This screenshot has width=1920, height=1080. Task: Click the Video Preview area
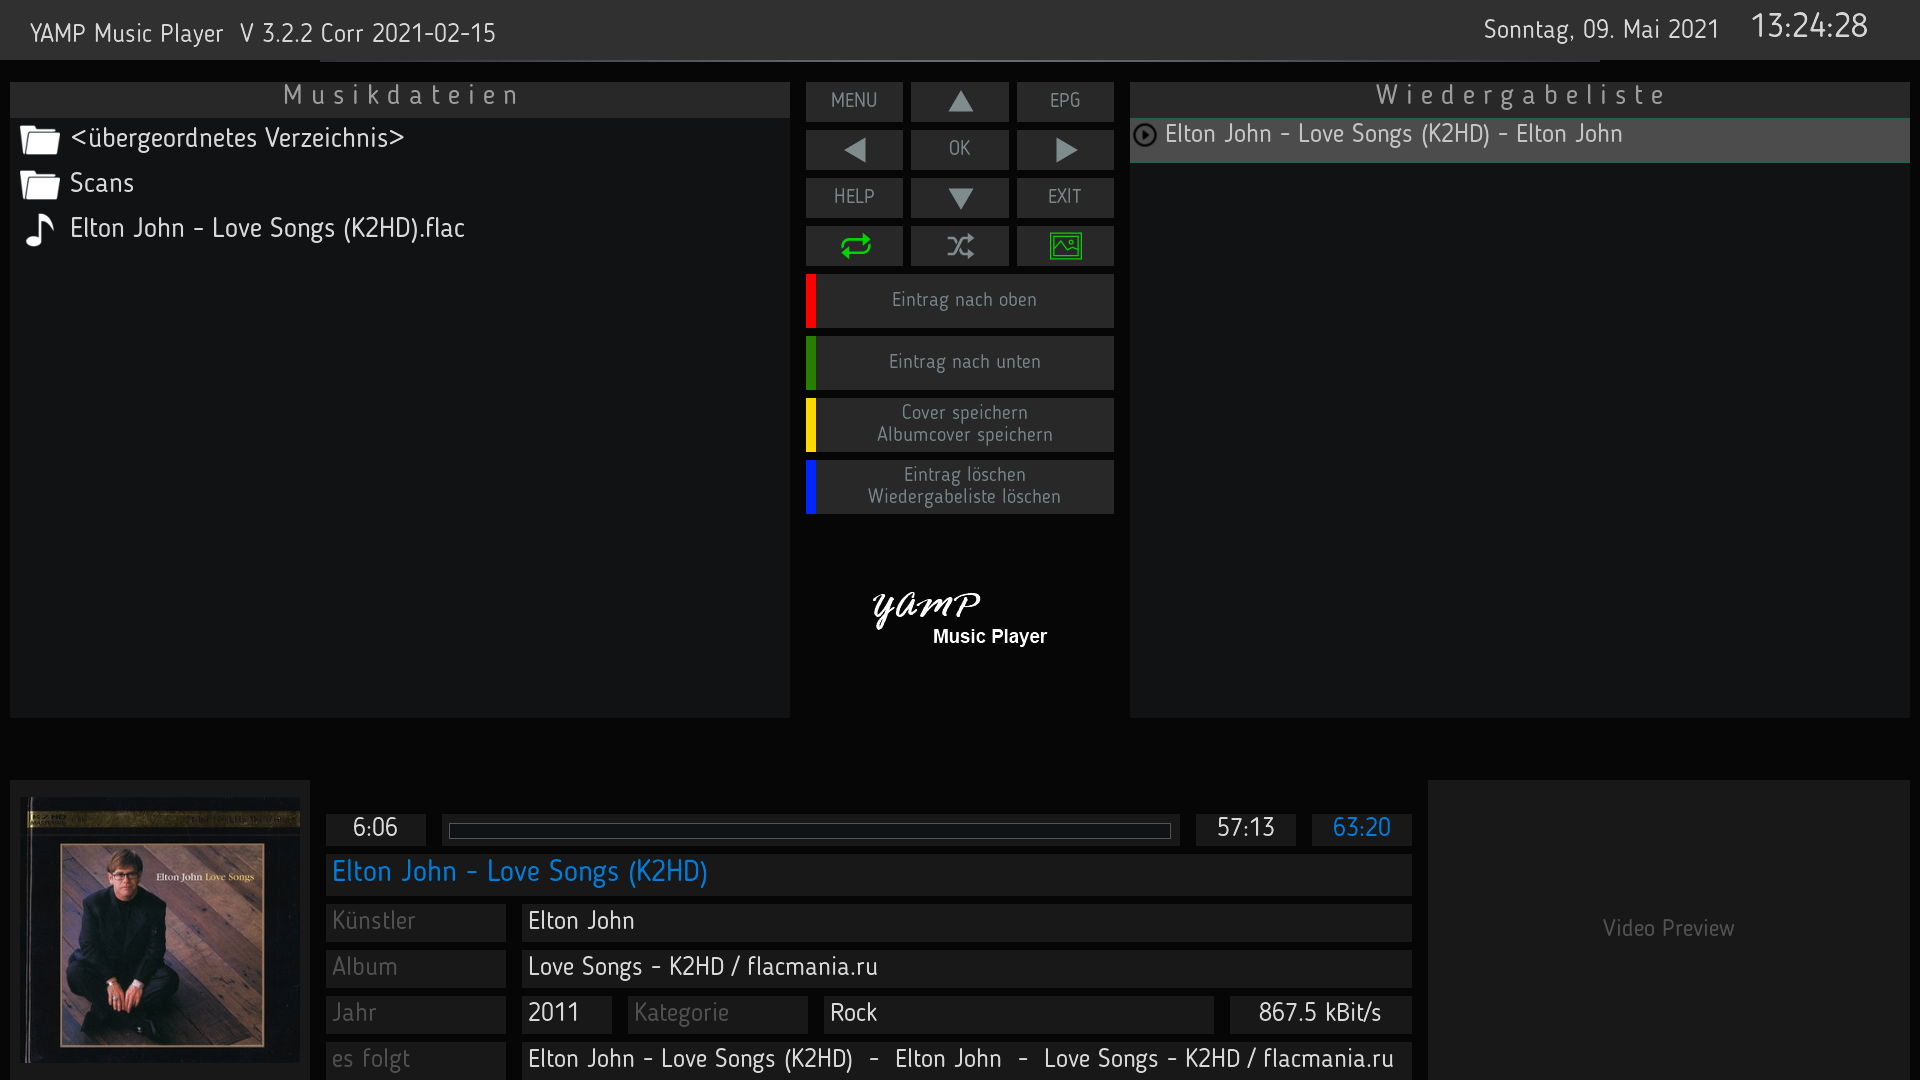[x=1668, y=929]
